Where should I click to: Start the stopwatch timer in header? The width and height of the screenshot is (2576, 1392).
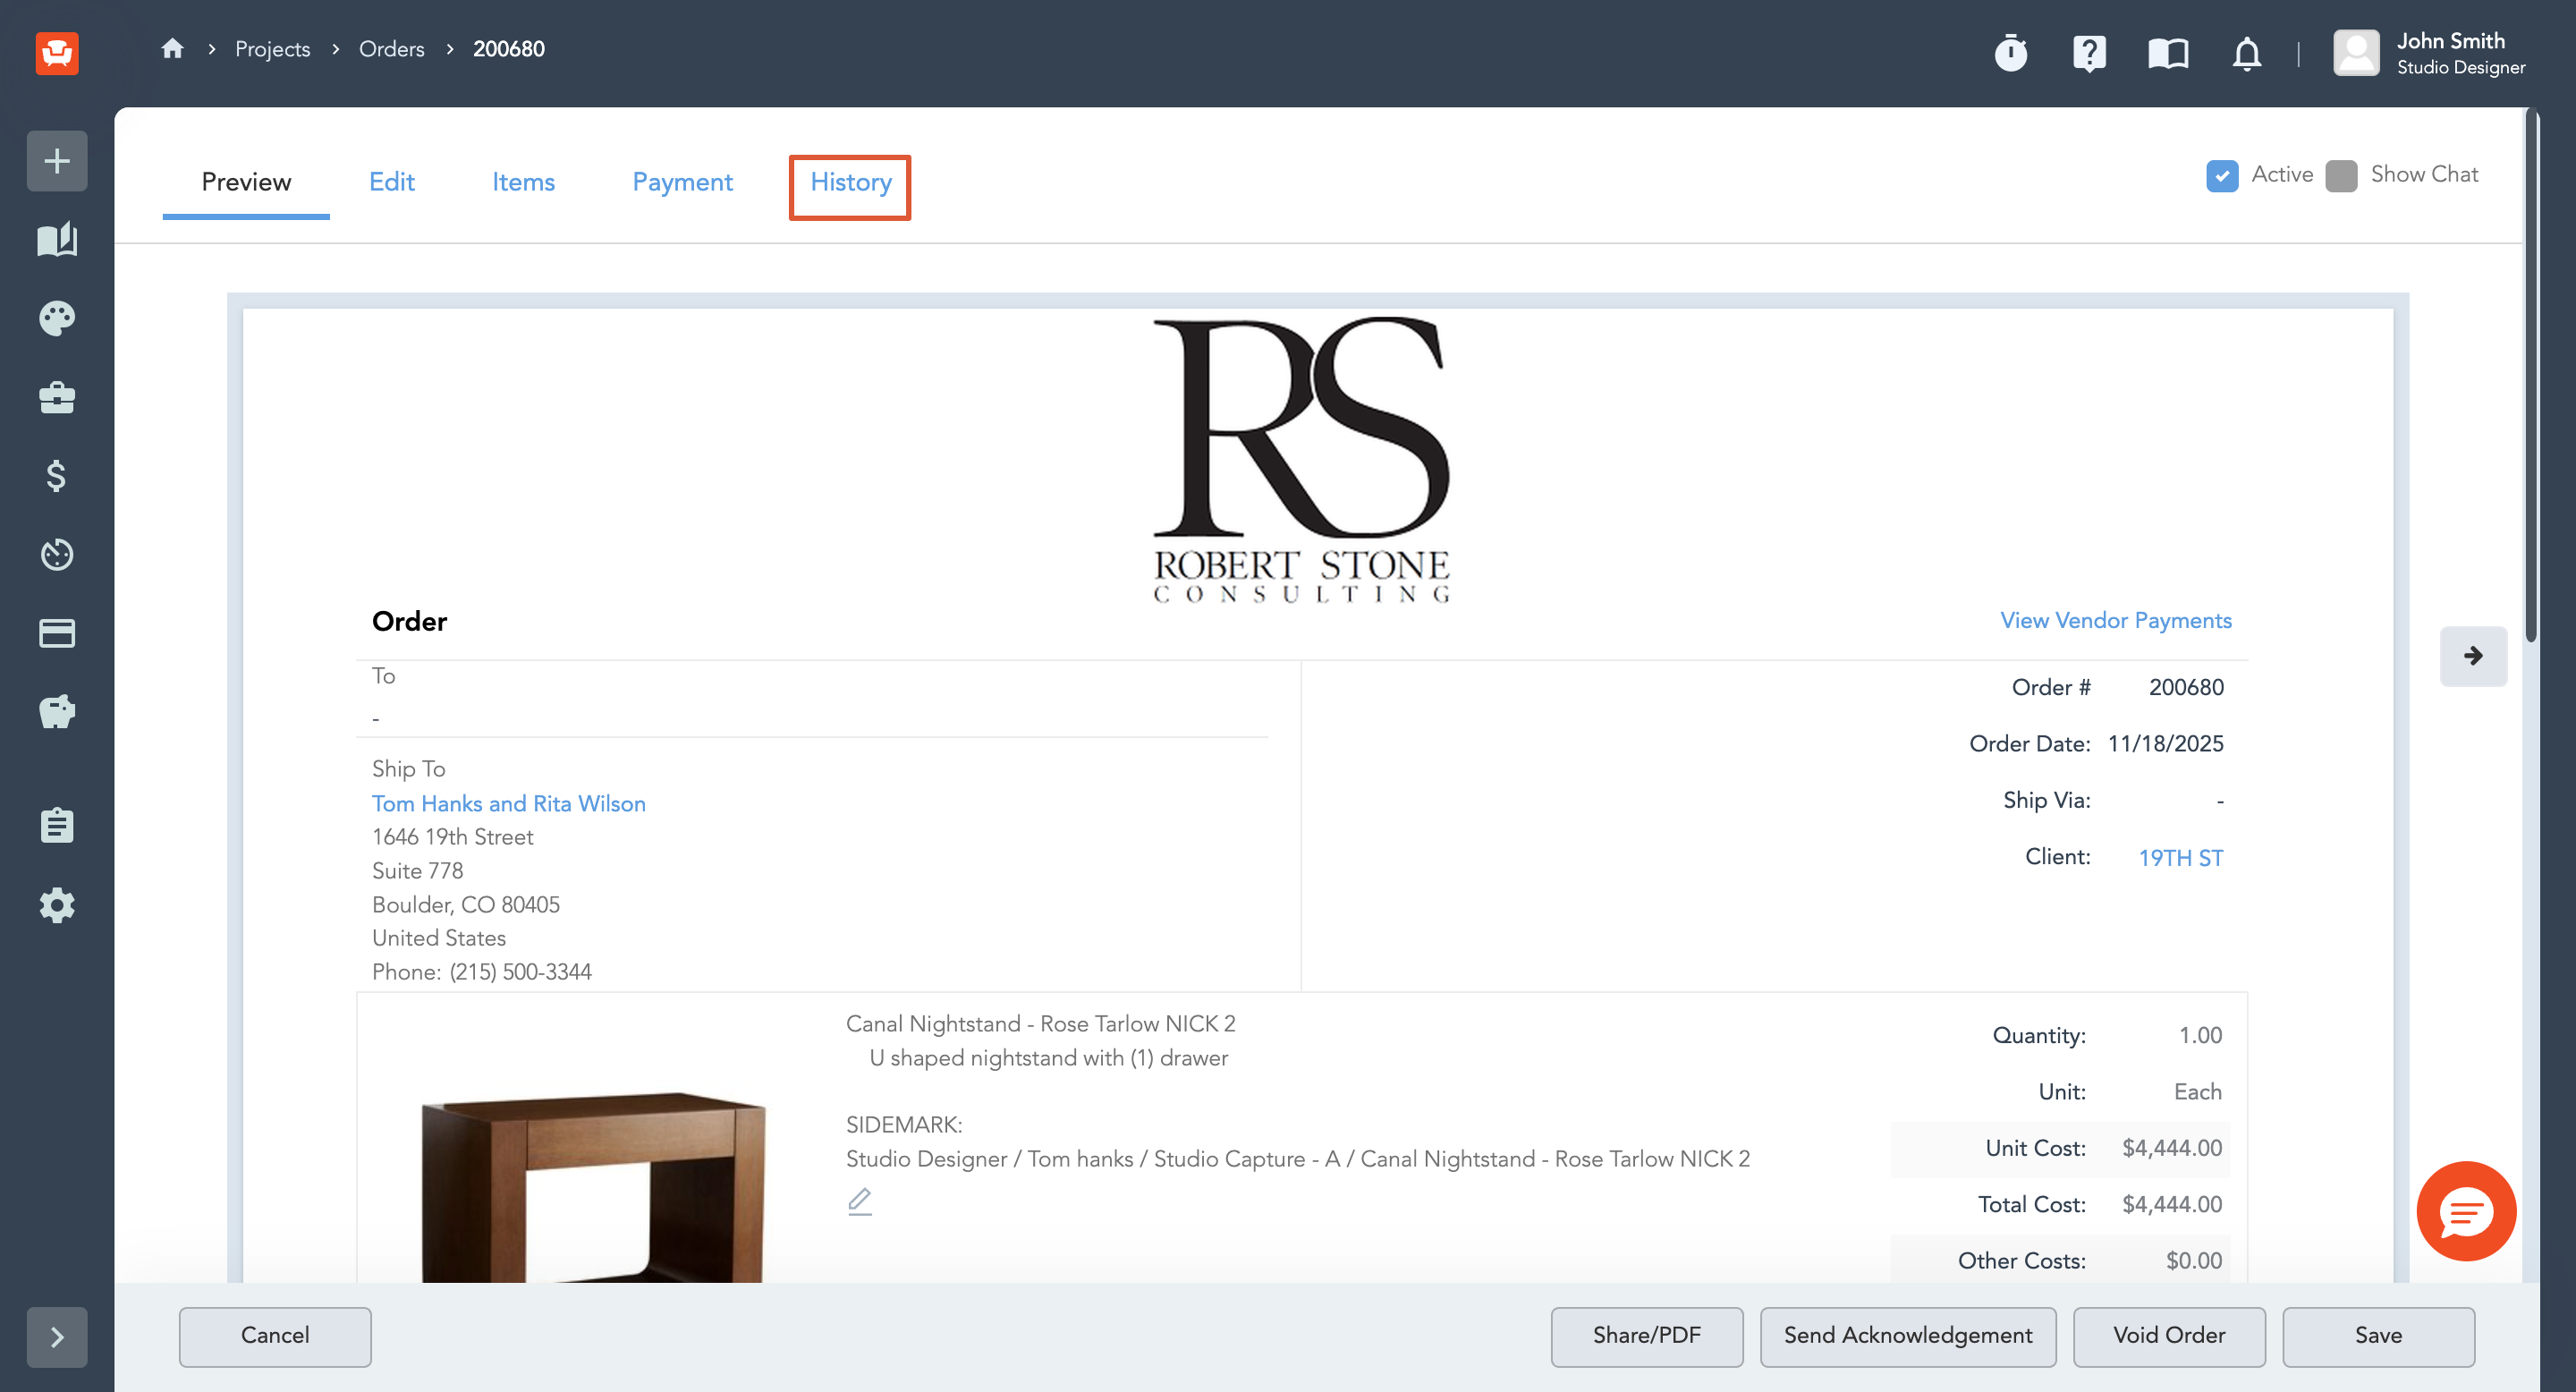(2011, 52)
